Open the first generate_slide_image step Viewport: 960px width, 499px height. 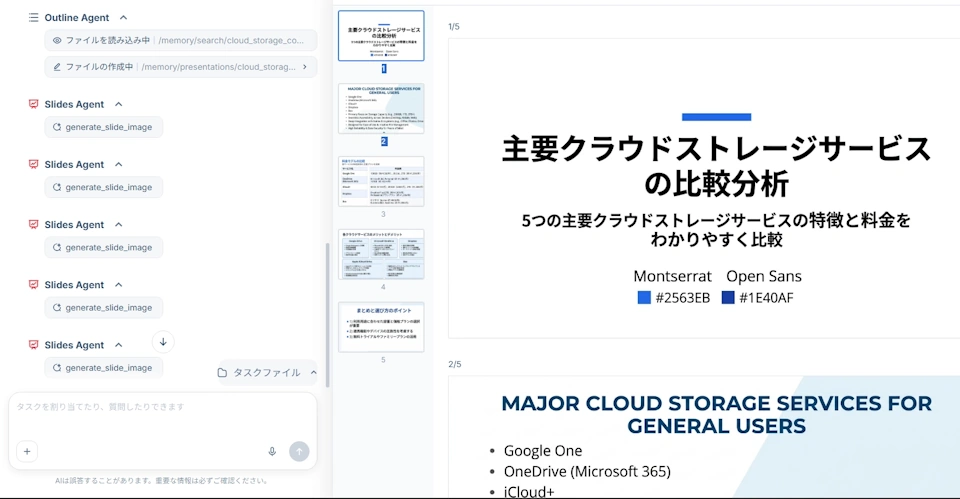(104, 127)
